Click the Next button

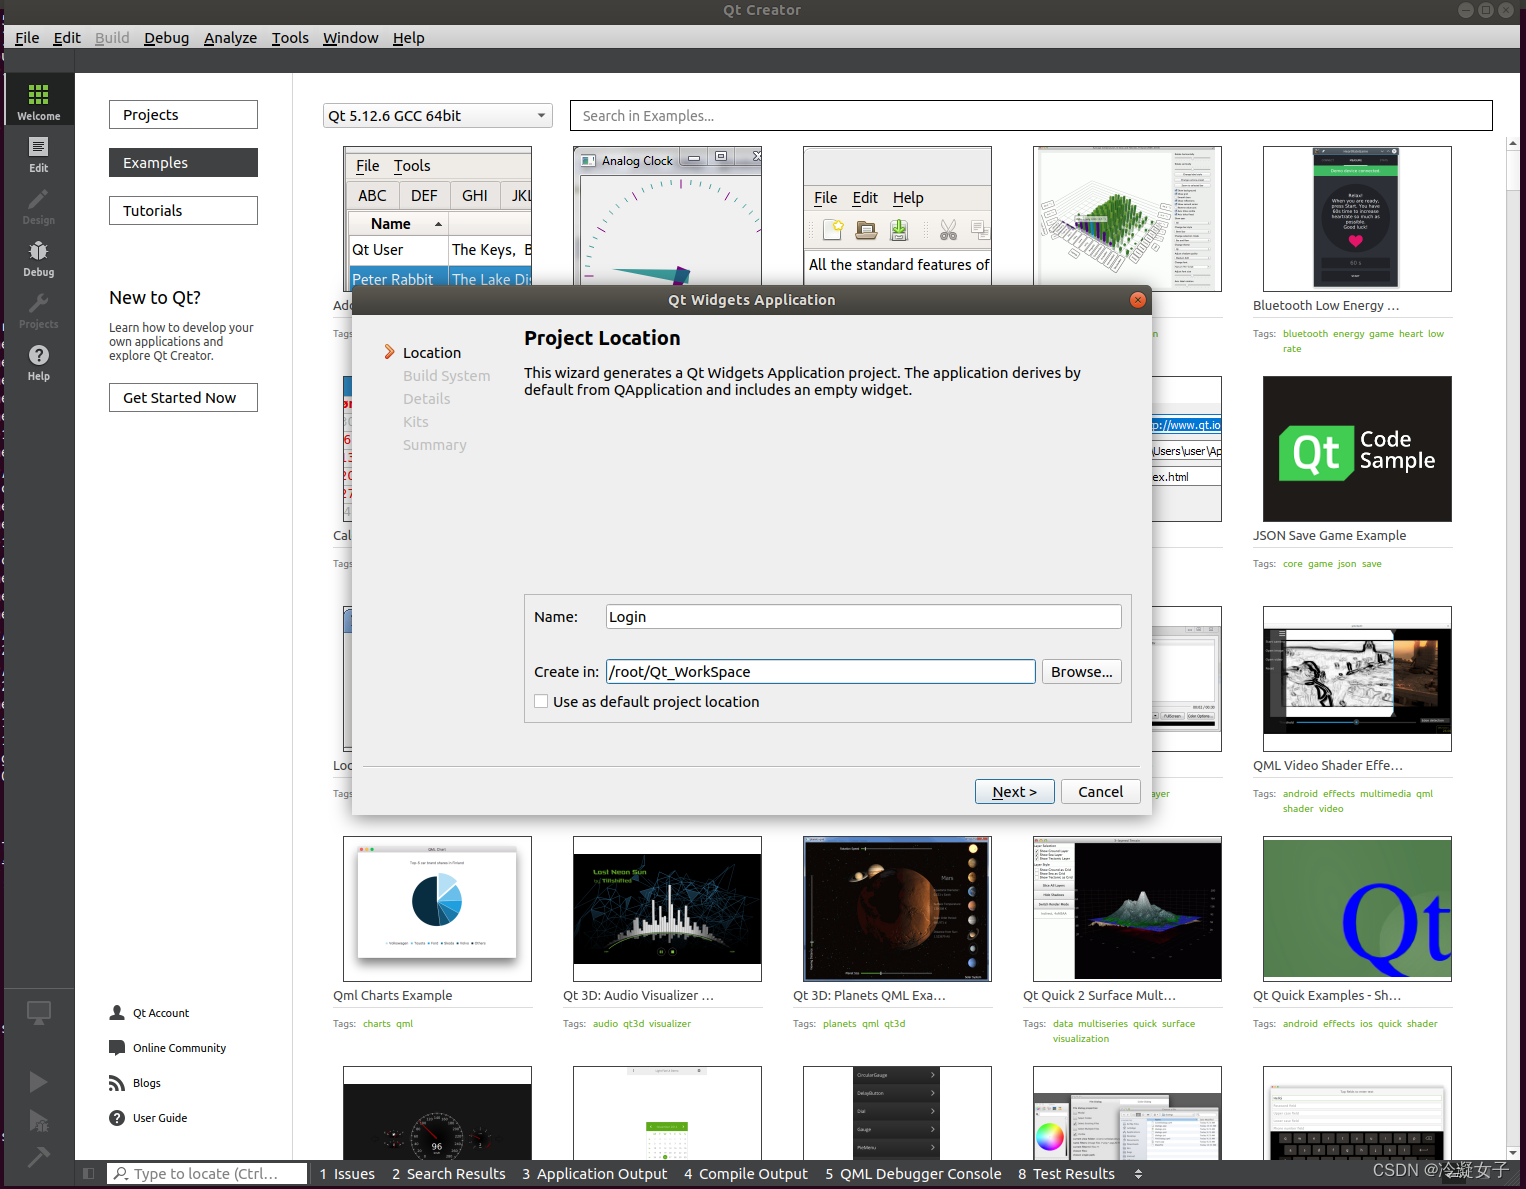(1014, 792)
